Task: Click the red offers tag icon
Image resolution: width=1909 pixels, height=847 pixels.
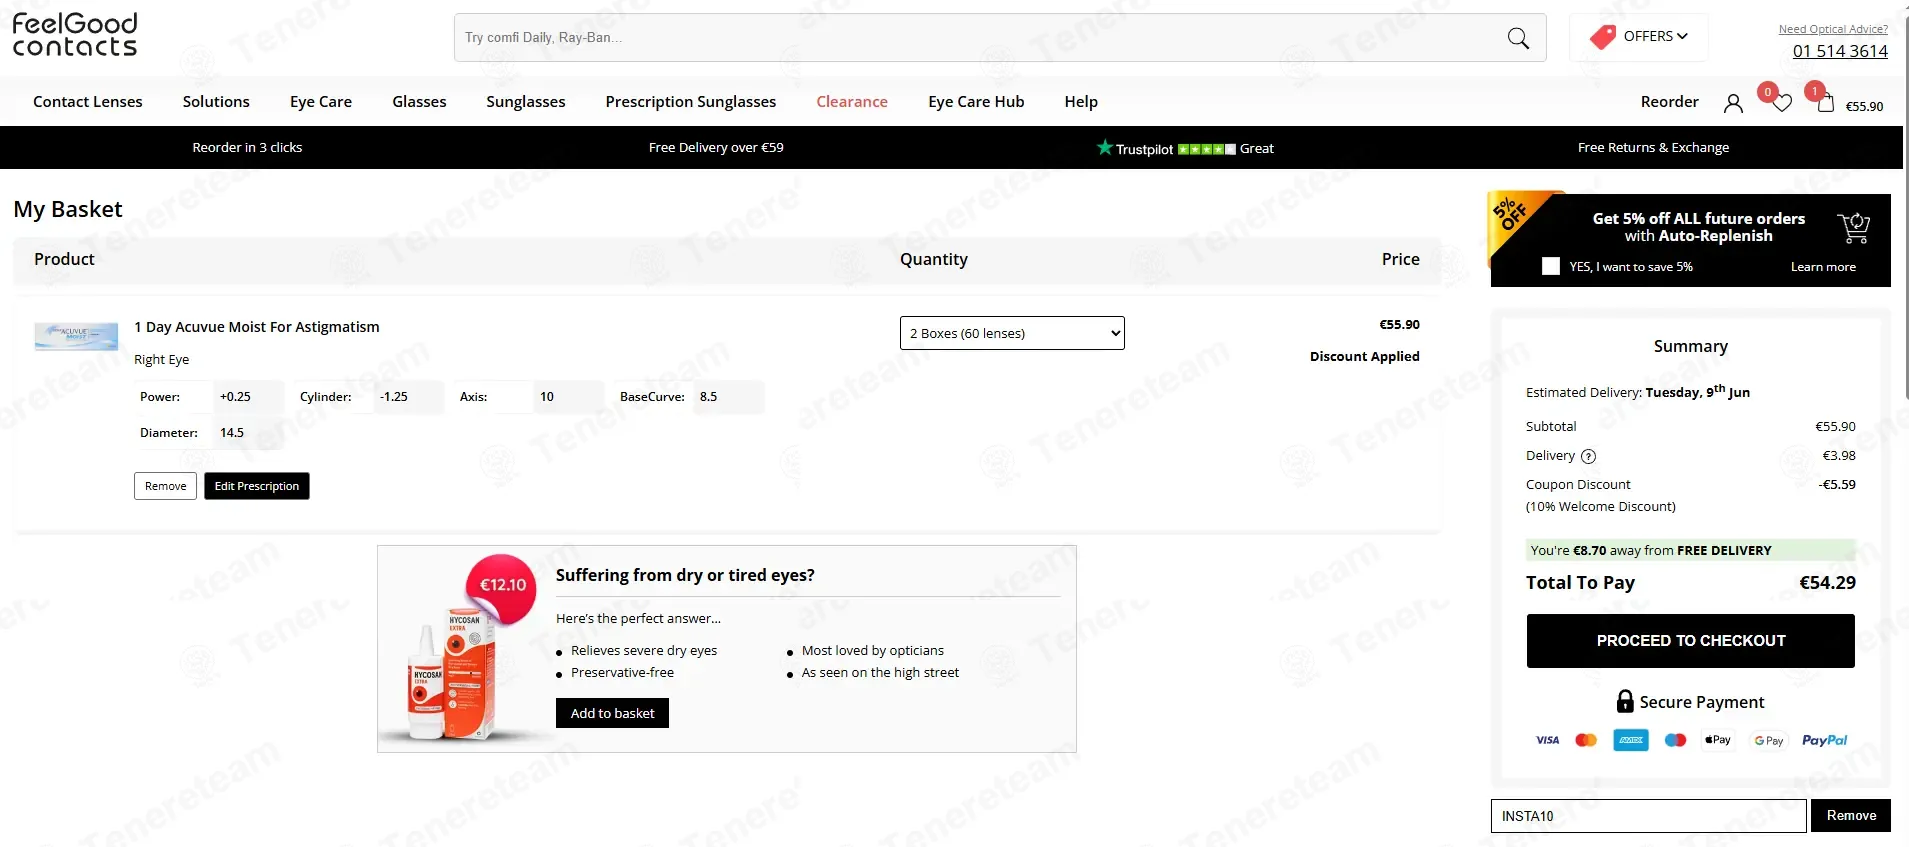Action: pos(1603,37)
